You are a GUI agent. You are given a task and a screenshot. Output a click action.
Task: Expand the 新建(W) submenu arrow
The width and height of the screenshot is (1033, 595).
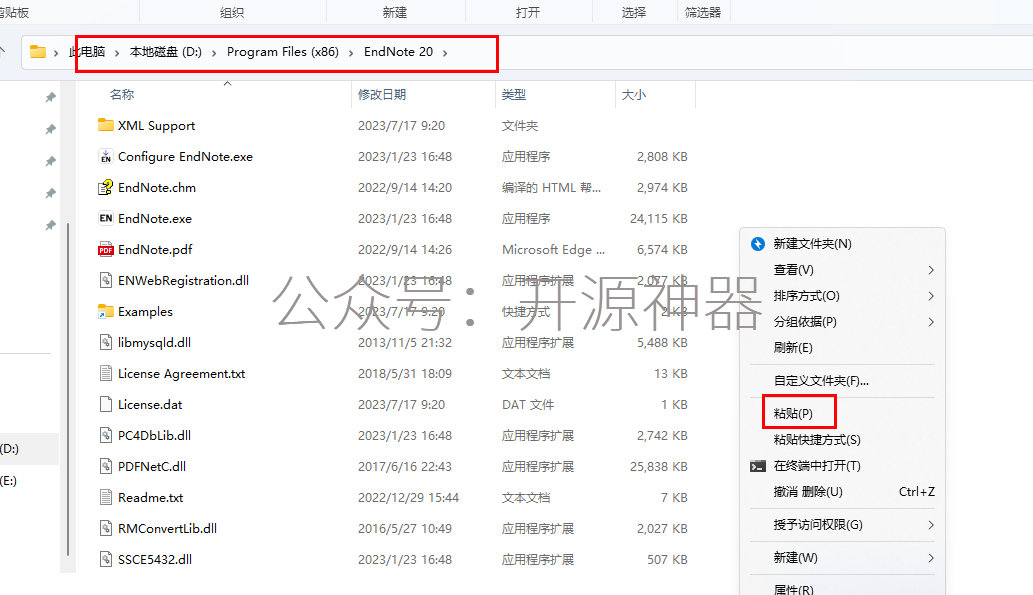click(x=931, y=557)
